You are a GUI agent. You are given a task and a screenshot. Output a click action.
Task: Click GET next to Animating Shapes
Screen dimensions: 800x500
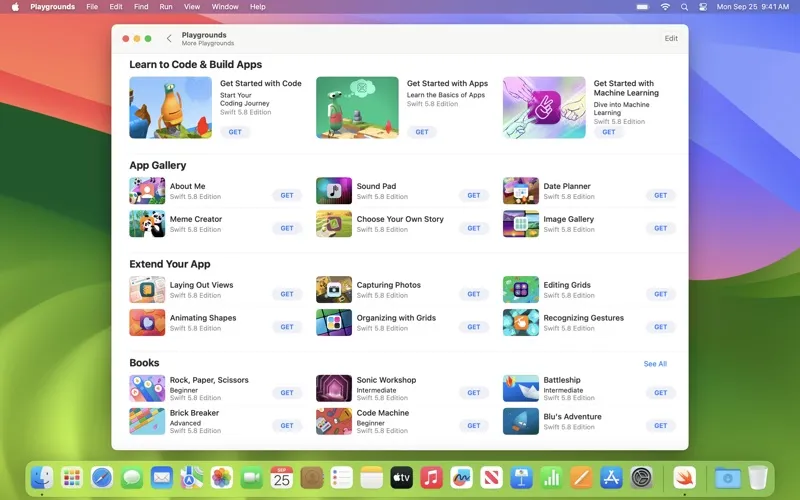[x=287, y=327]
